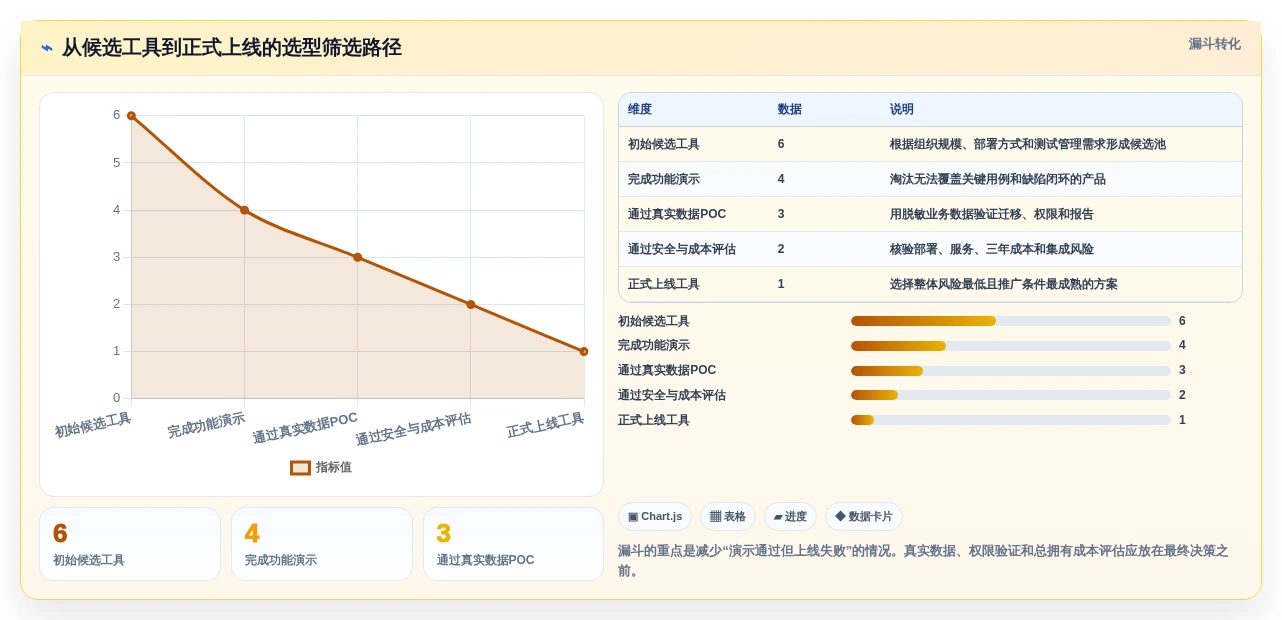Open the data card showing 4 完成功能演示
The width and height of the screenshot is (1282, 620).
click(x=322, y=544)
